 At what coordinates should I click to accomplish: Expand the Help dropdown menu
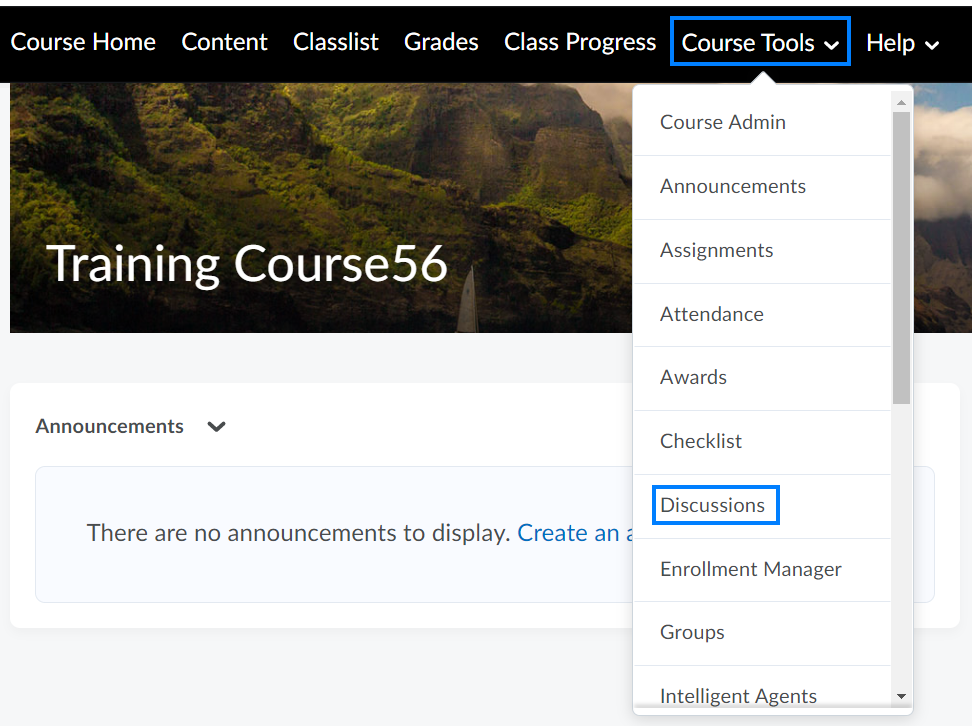coord(902,43)
